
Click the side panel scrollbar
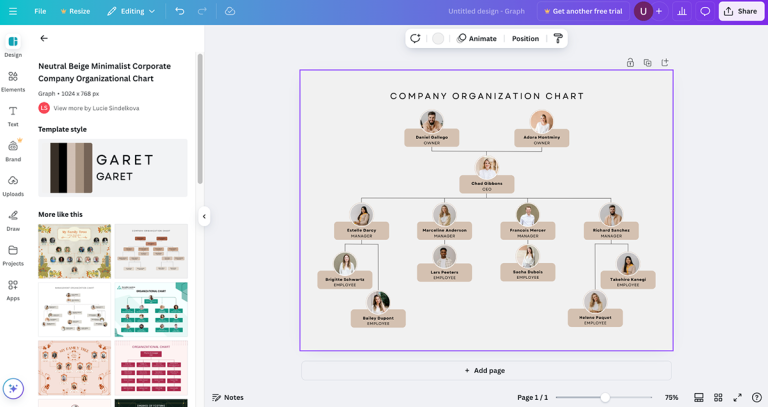click(200, 119)
